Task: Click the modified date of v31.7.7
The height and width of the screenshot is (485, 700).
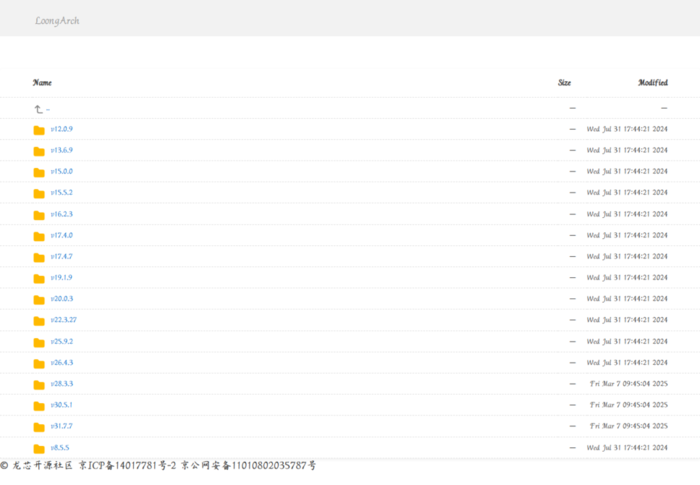Action: coord(629,426)
